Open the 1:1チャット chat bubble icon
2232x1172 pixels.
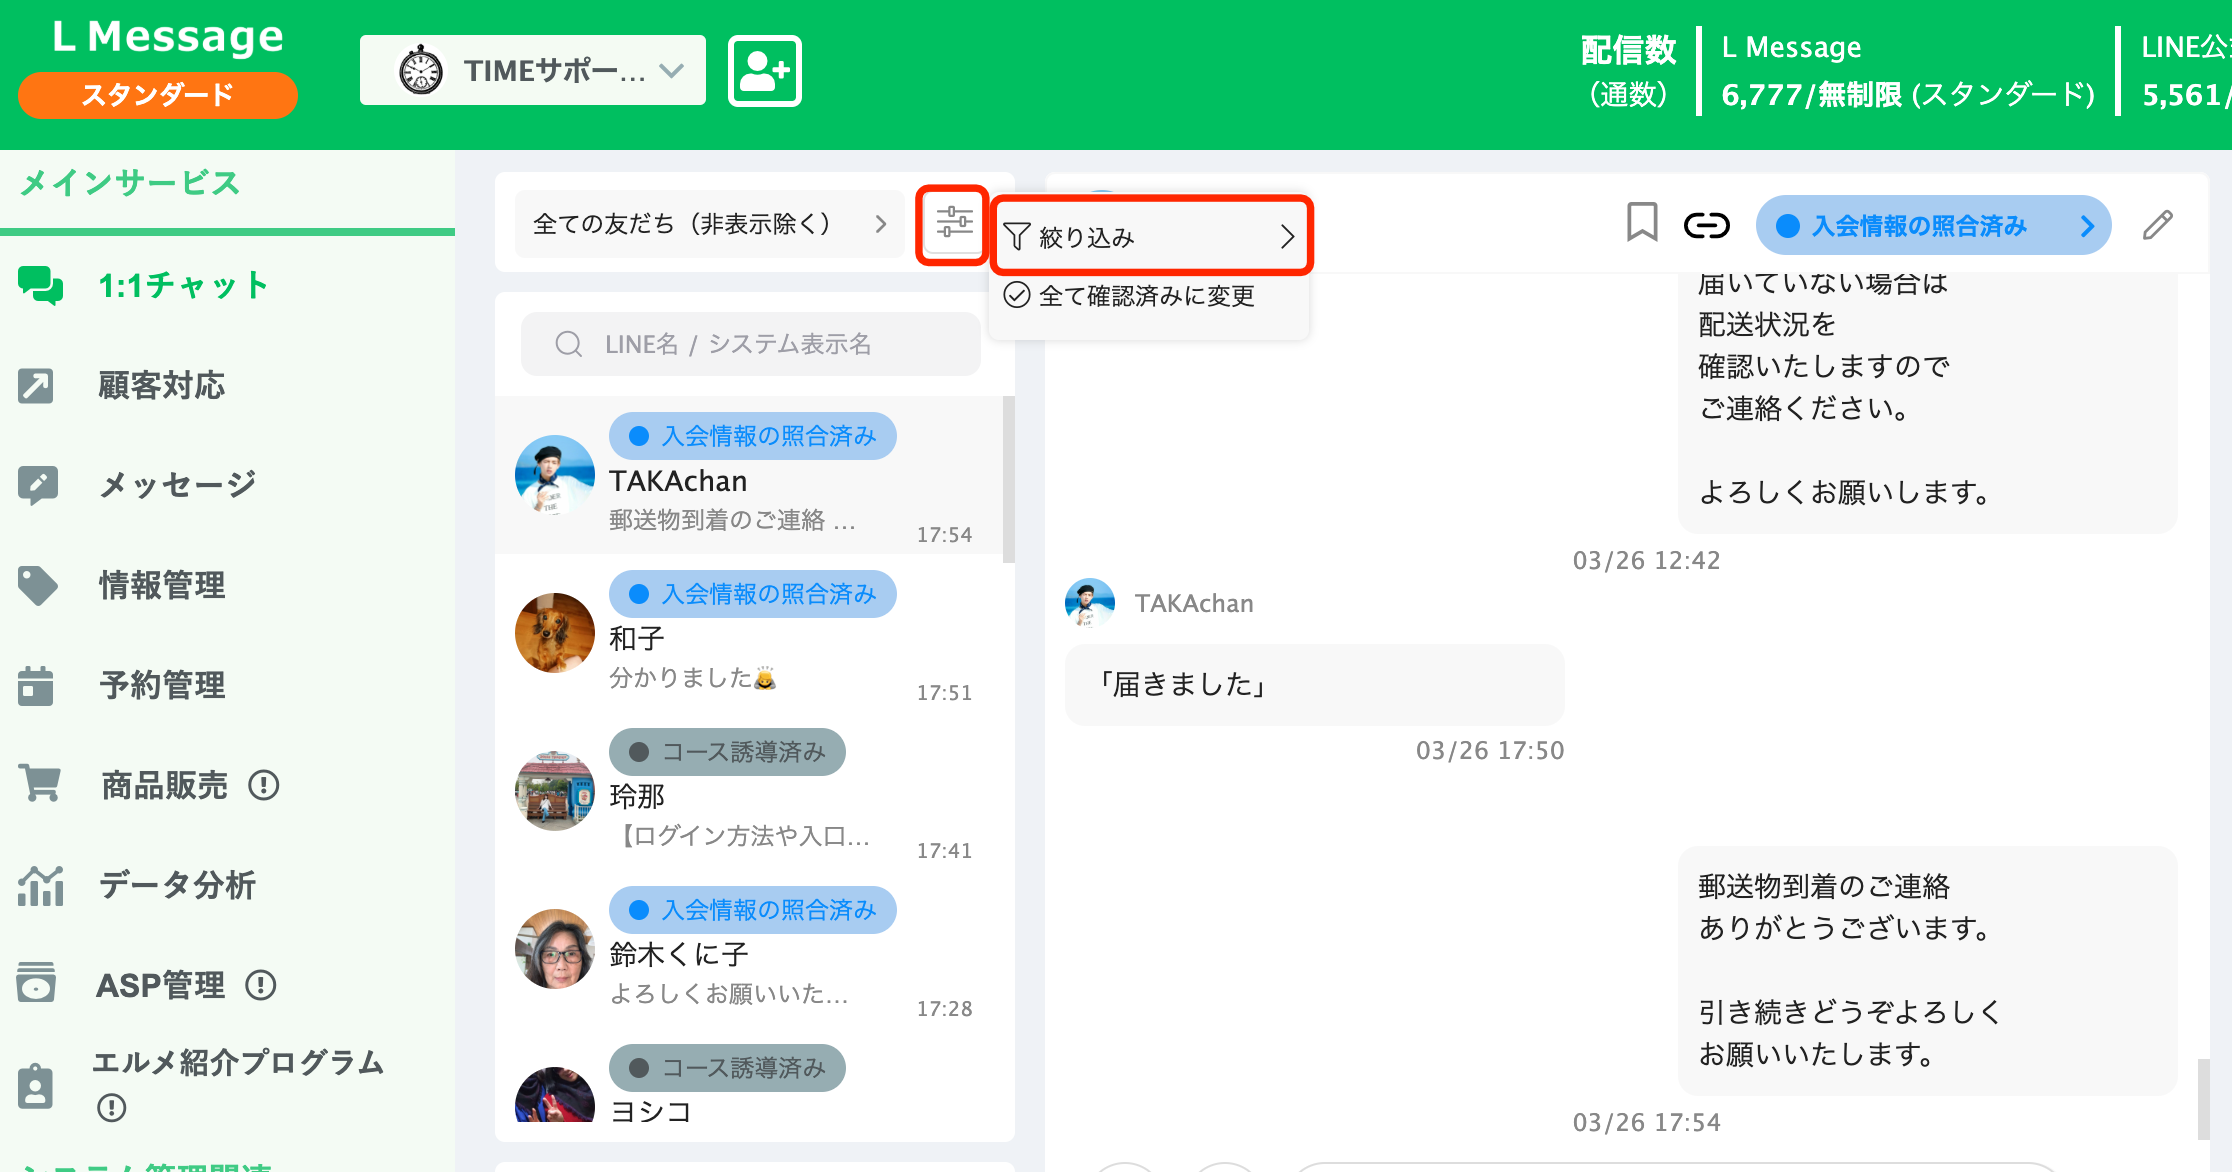[40, 285]
